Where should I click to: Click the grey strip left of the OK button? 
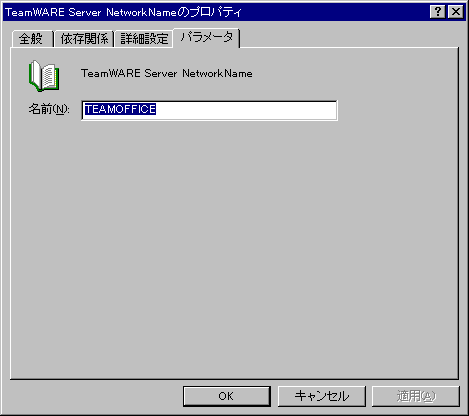click(x=97, y=397)
